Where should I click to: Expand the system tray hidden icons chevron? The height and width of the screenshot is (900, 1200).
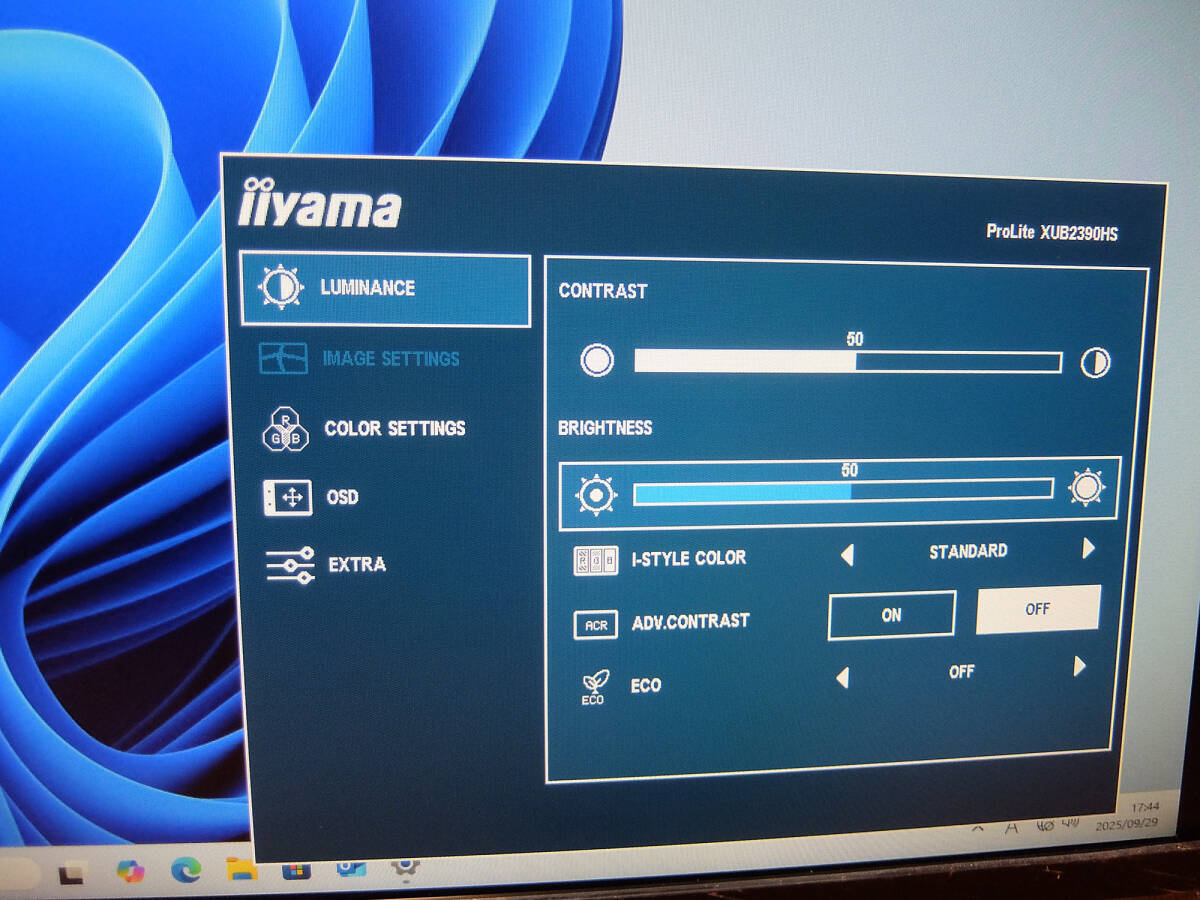[x=978, y=829]
